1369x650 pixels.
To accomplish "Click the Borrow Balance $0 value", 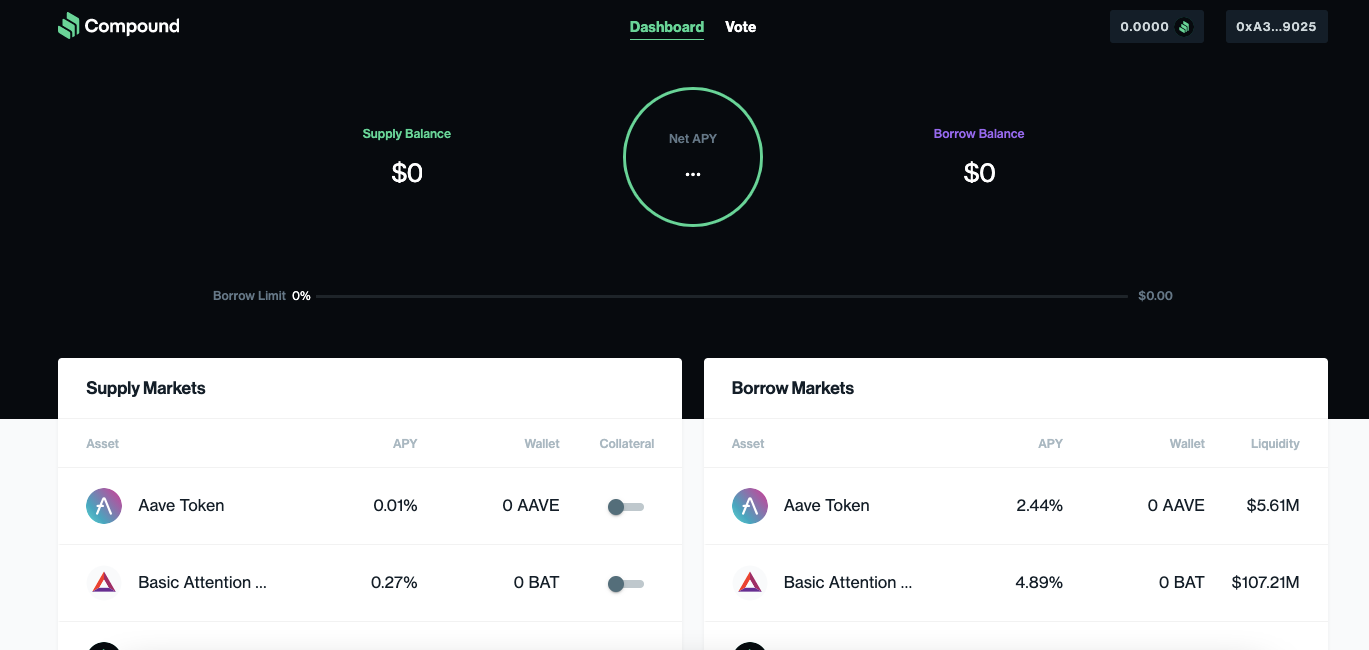I will tap(979, 173).
